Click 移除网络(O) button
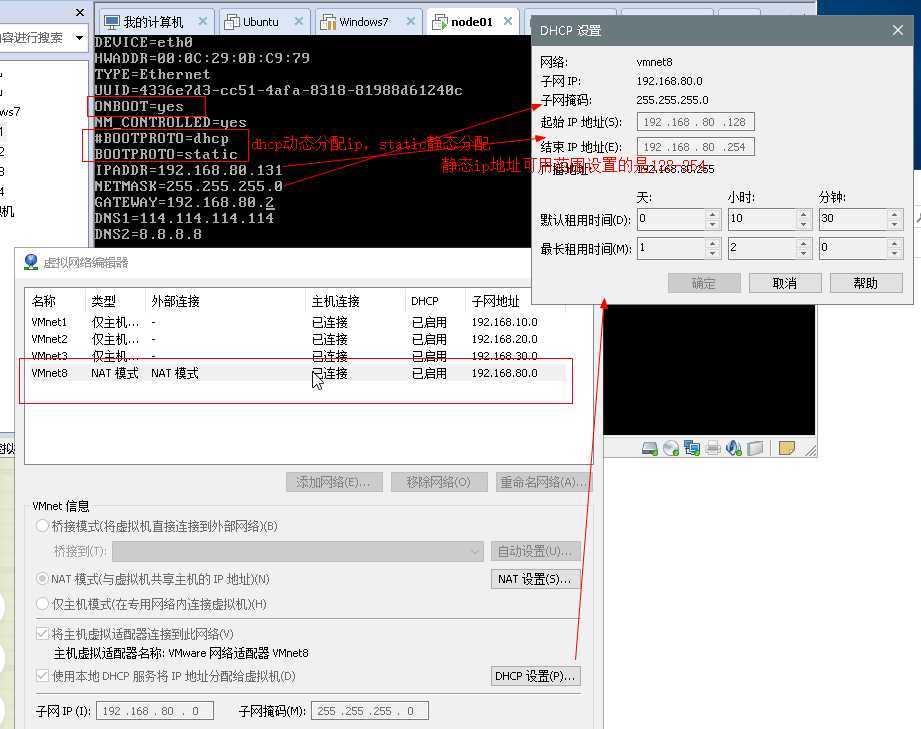This screenshot has height=729, width=921. pyautogui.click(x=439, y=482)
